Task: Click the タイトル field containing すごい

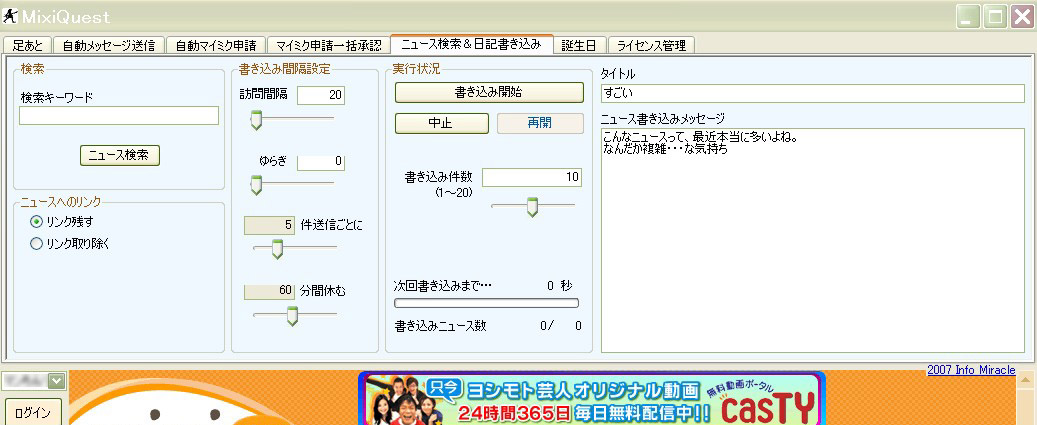Action: [x=813, y=93]
